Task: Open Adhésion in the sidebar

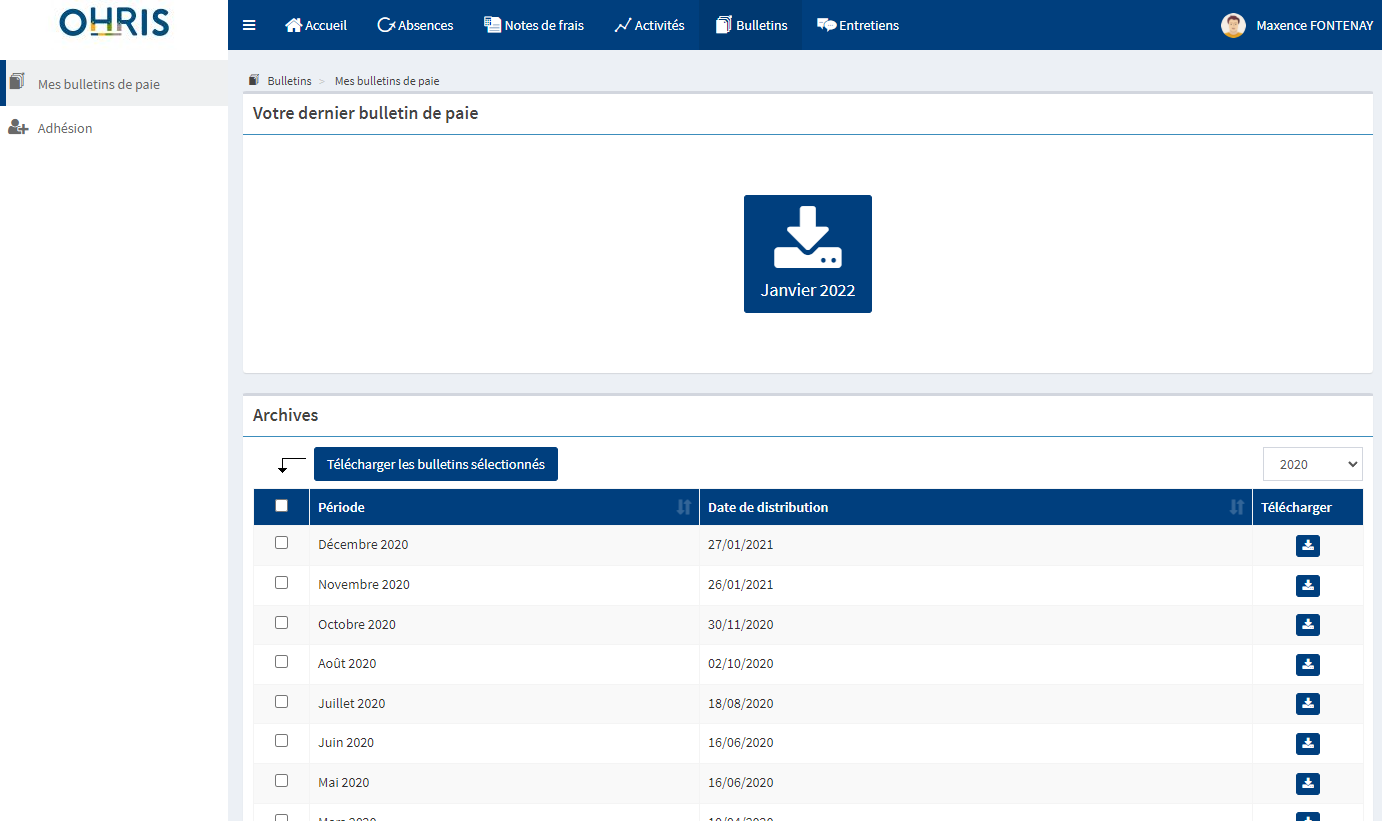Action: [64, 128]
